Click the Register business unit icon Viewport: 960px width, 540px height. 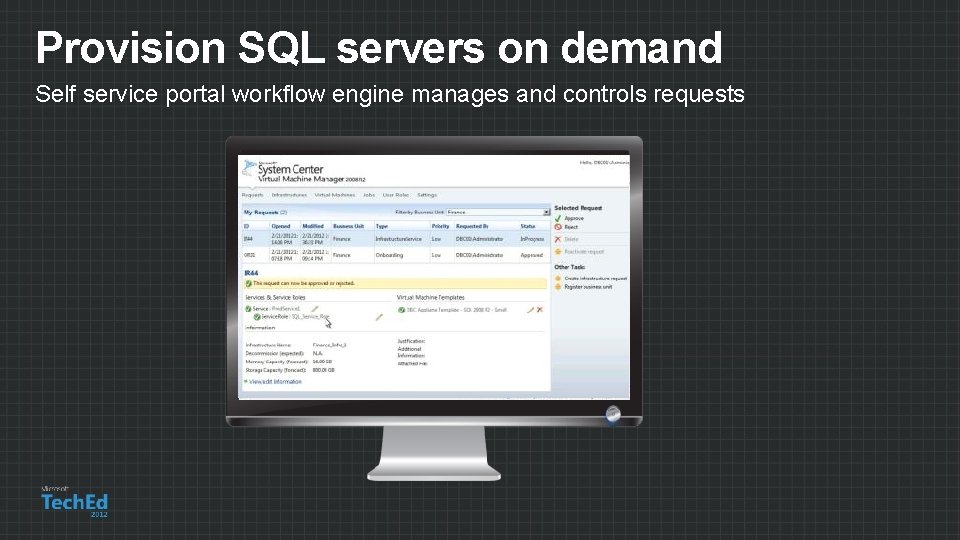click(558, 287)
